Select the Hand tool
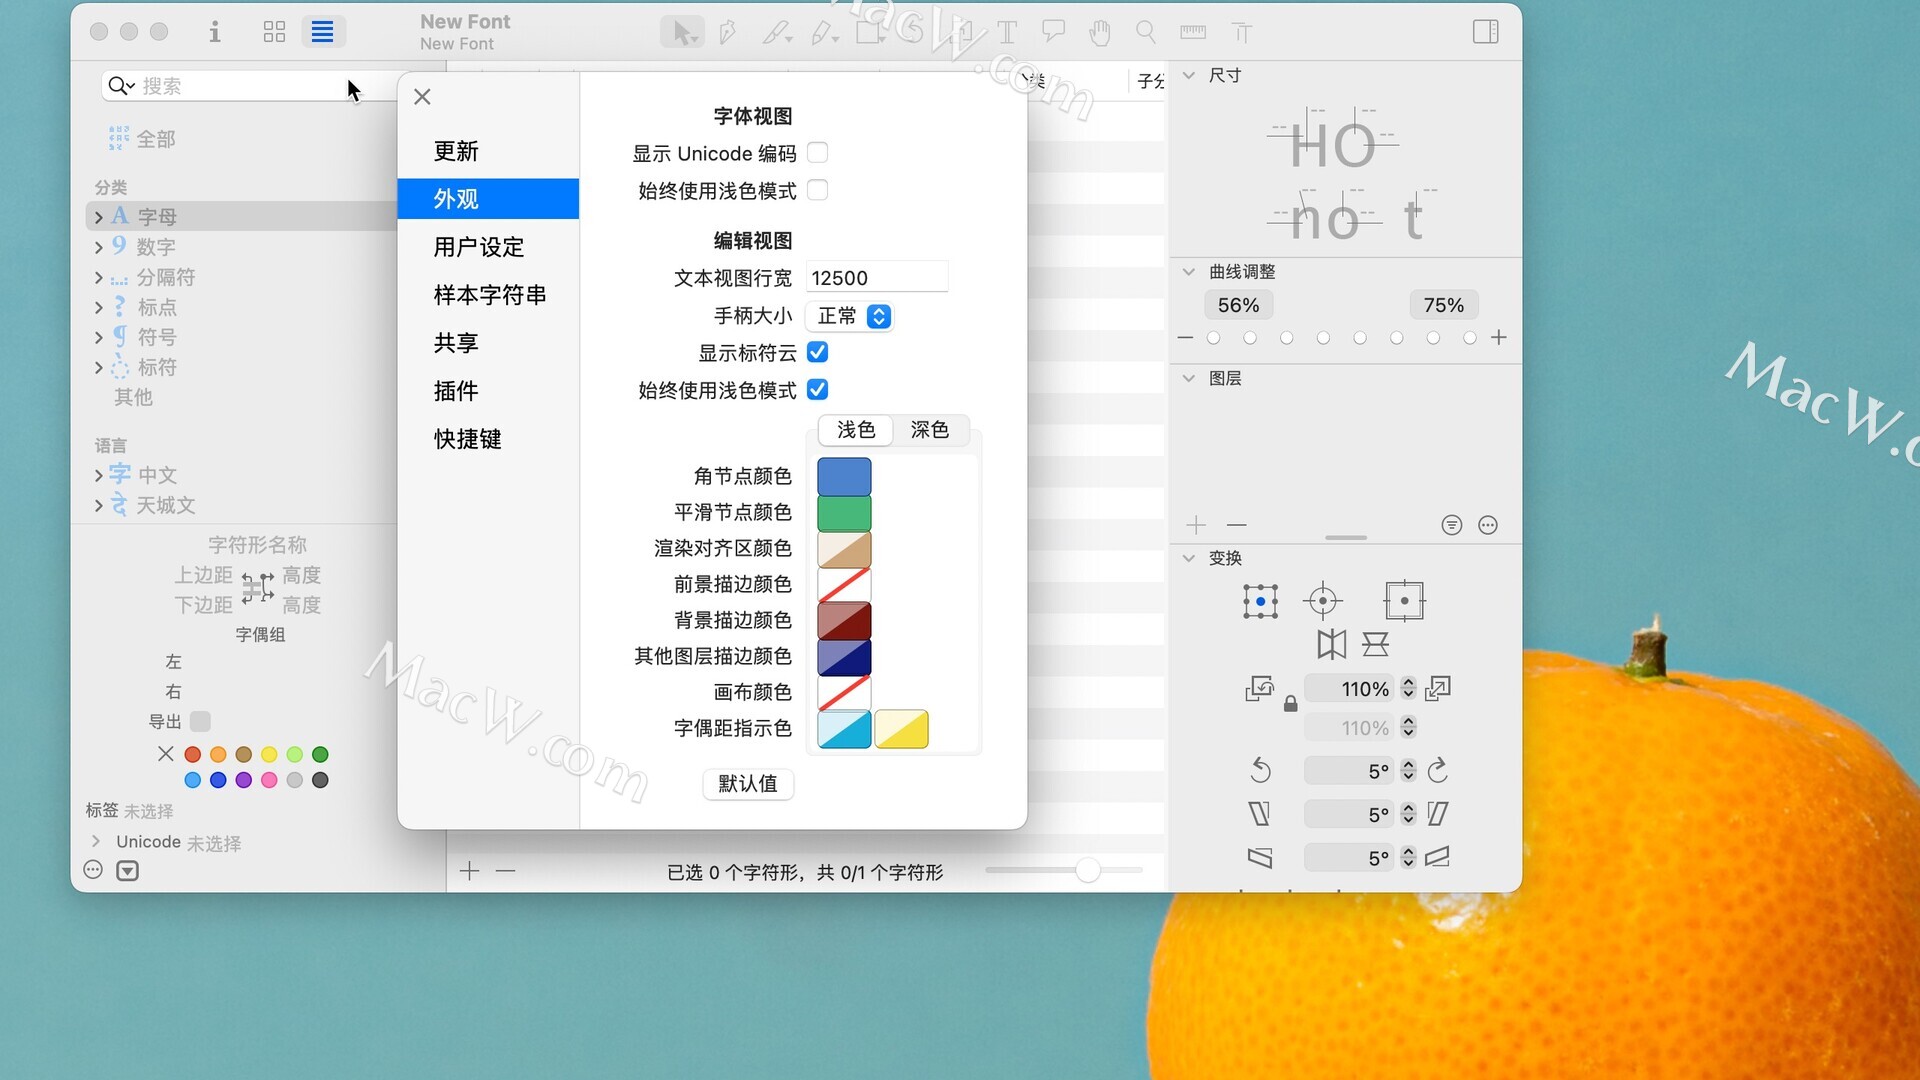The height and width of the screenshot is (1080, 1920). (1100, 32)
